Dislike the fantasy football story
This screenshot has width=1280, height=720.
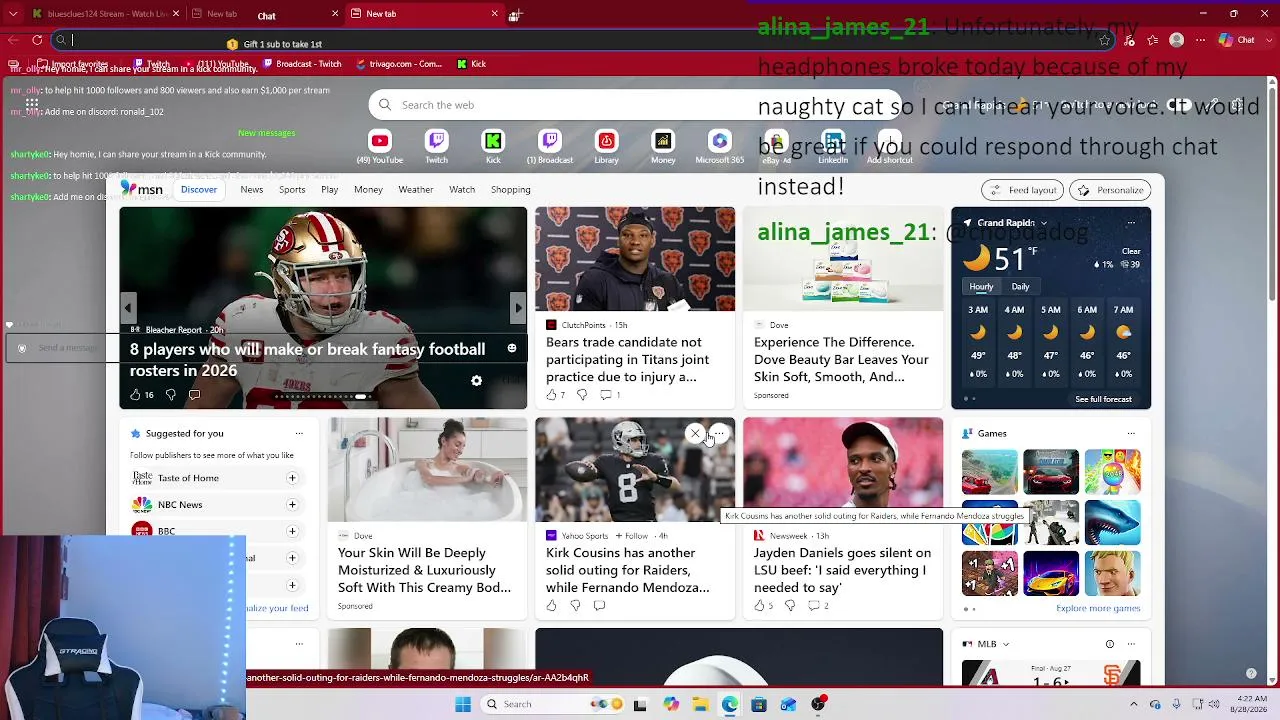click(x=170, y=395)
